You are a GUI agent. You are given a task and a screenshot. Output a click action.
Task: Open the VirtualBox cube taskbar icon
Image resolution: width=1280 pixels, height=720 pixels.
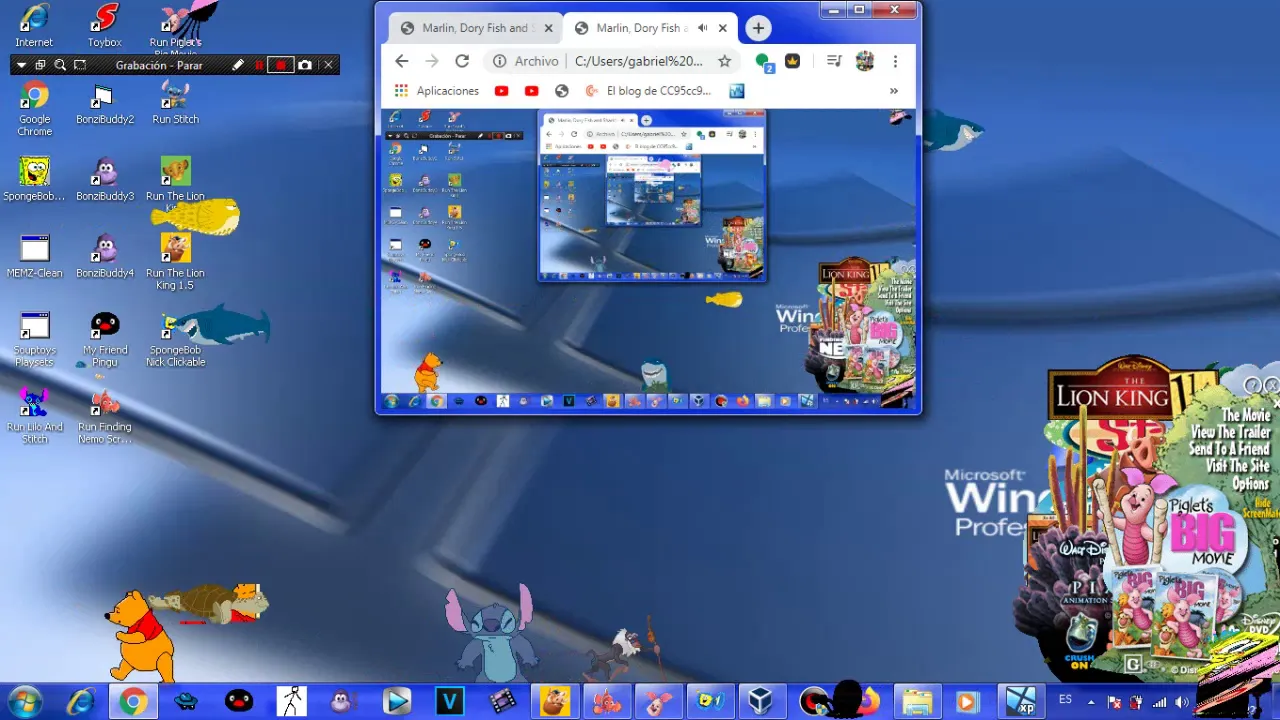coord(762,701)
